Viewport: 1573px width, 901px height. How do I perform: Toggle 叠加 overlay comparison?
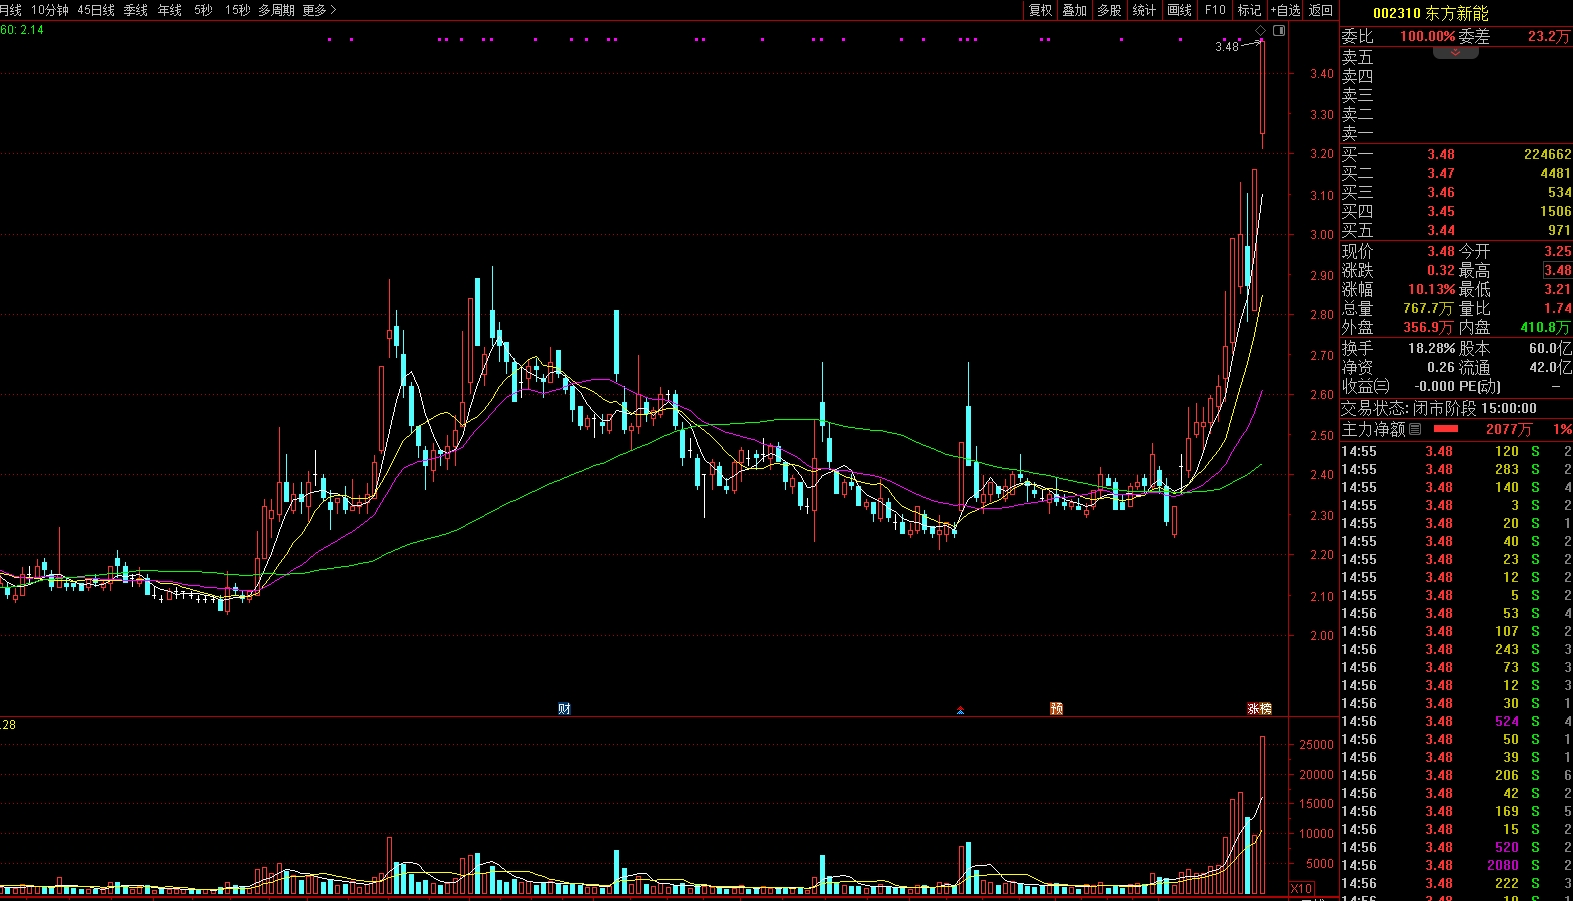[1074, 10]
